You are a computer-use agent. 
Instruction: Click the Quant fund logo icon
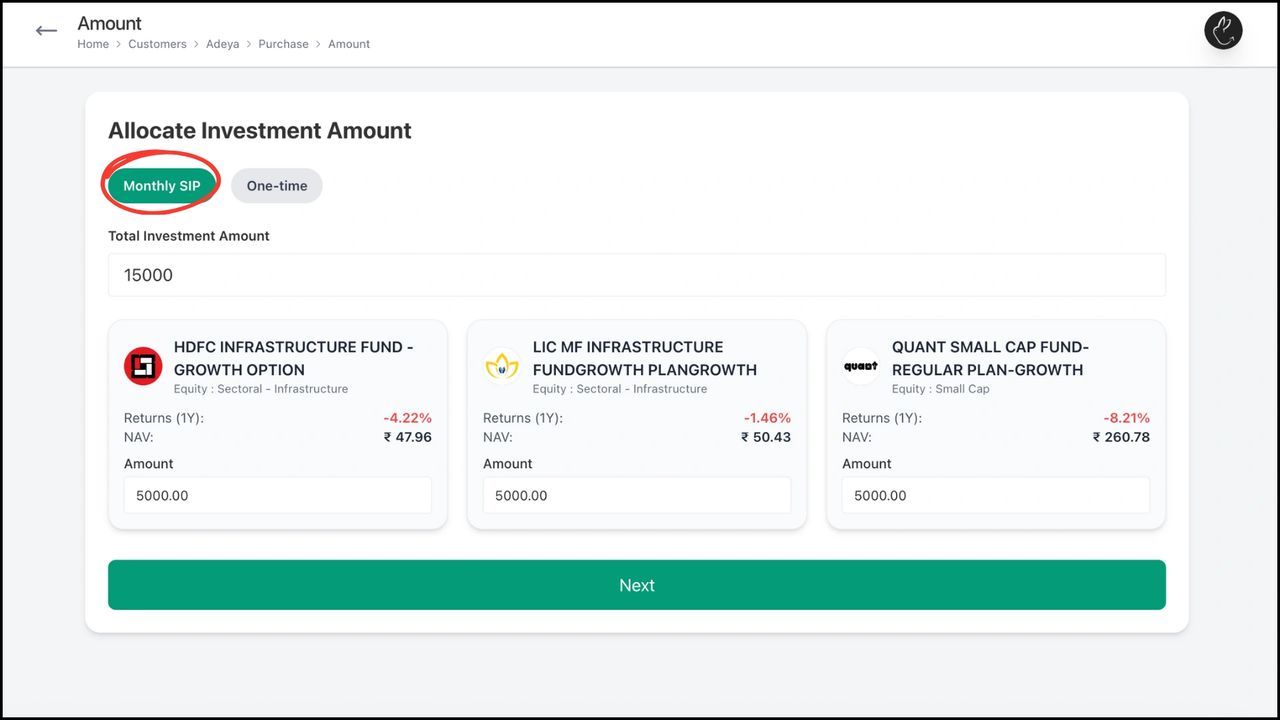[x=860, y=367]
